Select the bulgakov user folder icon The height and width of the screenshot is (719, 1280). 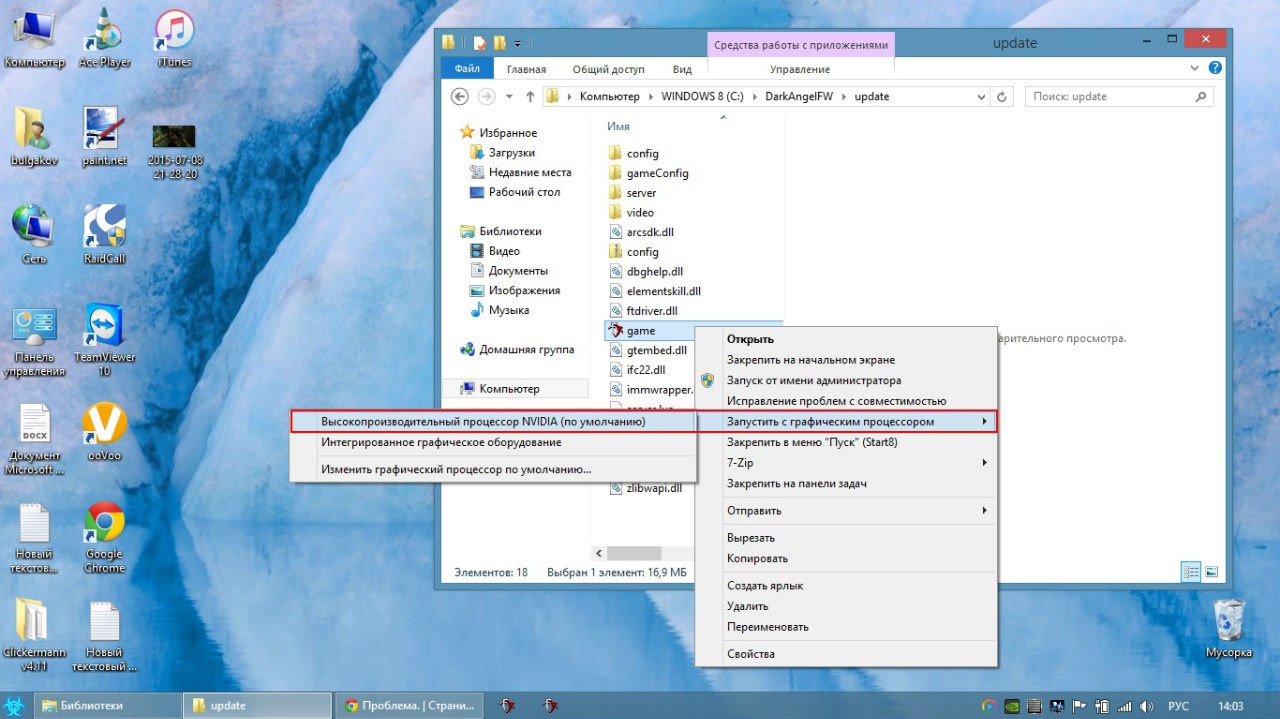33,136
